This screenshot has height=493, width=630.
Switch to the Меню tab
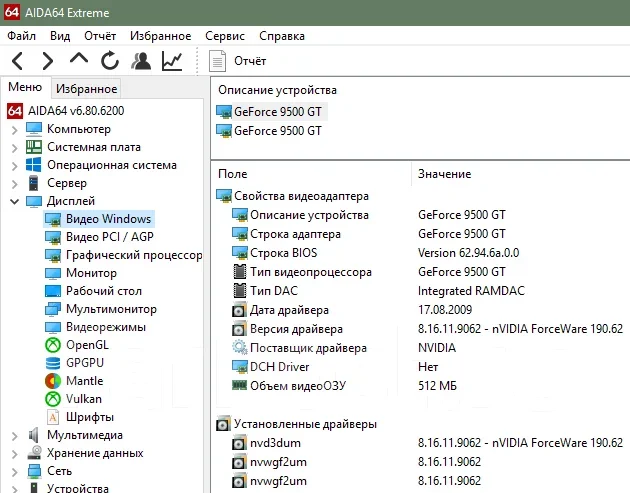[x=25, y=87]
